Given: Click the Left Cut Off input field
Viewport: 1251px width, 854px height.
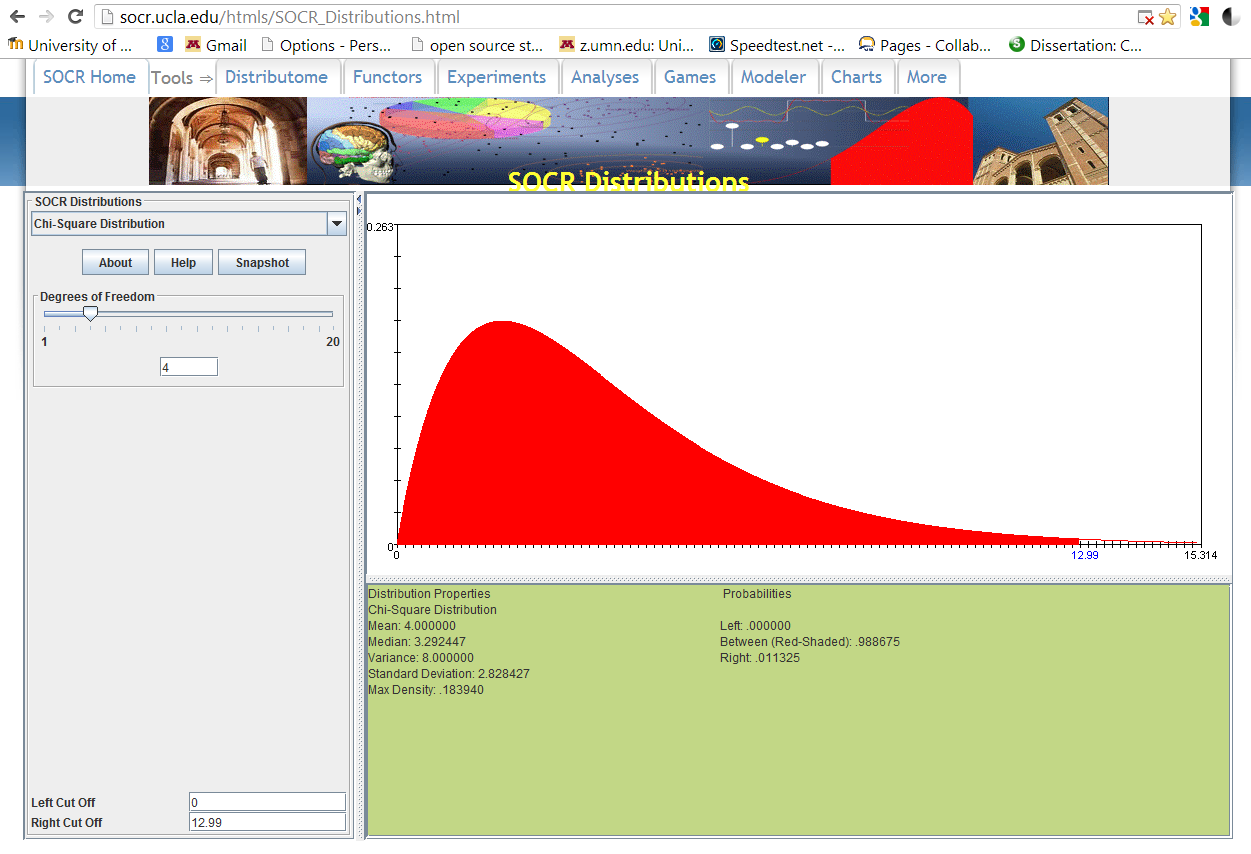Looking at the screenshot, I should (267, 802).
